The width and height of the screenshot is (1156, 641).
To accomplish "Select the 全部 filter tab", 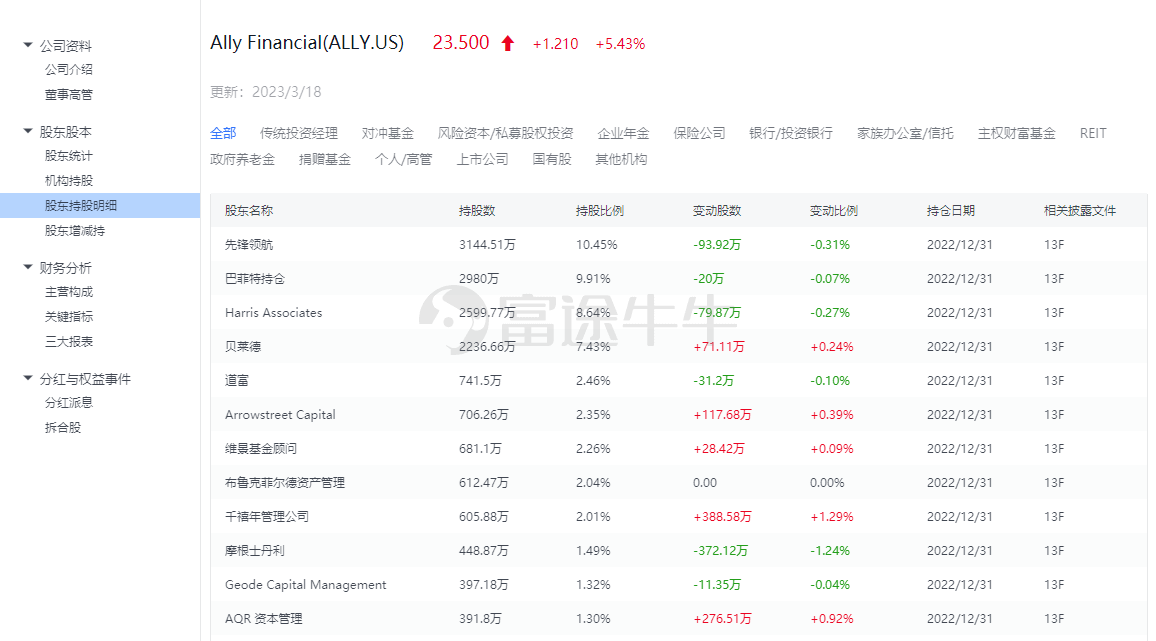I will pyautogui.click(x=223, y=134).
